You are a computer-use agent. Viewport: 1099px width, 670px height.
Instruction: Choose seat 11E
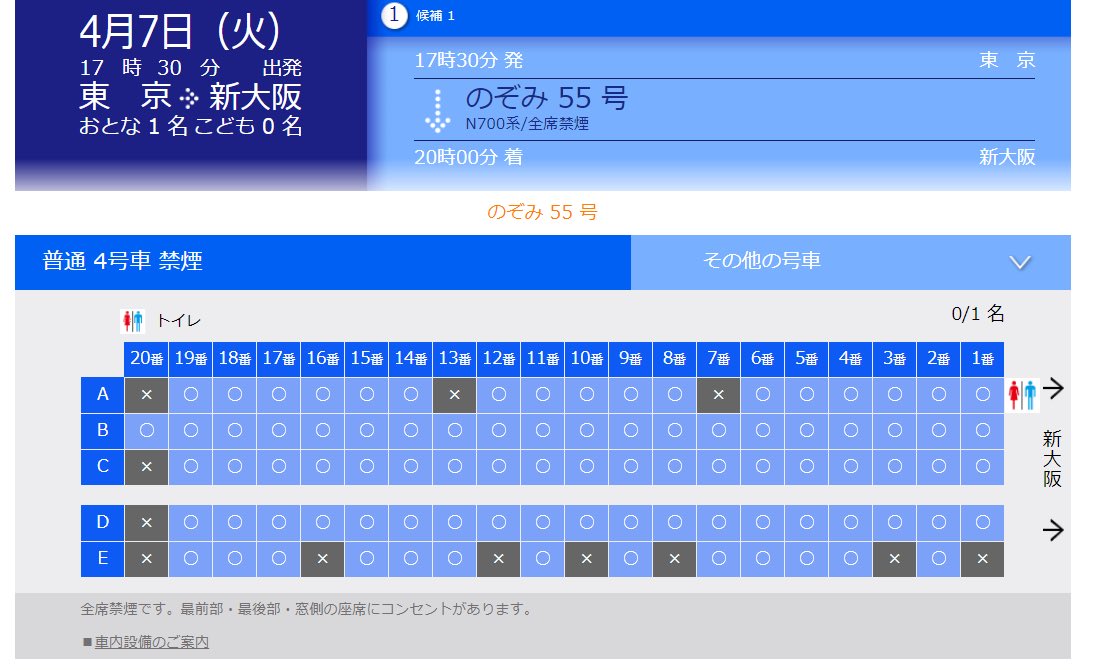542,559
